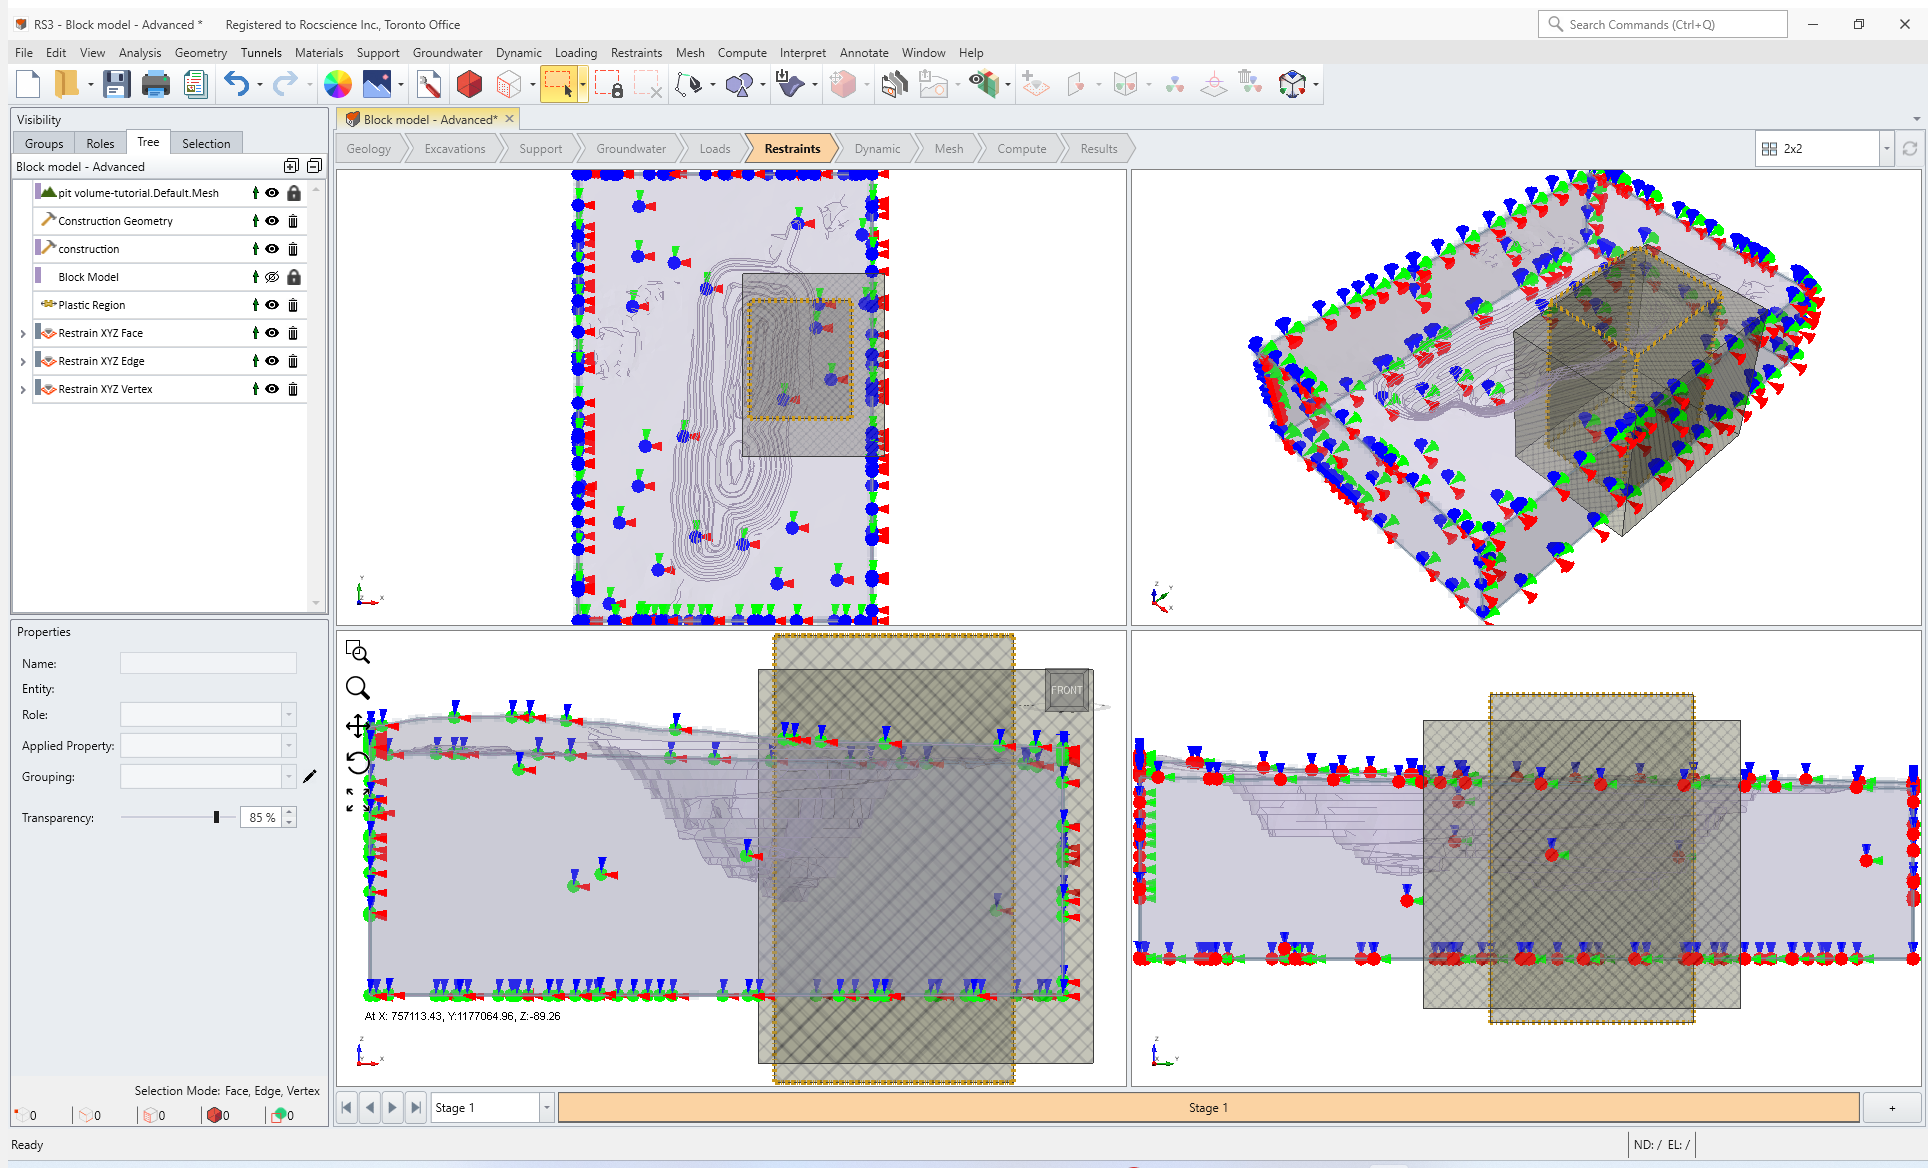This screenshot has width=1928, height=1168.
Task: Delete the Plastic Region entry via trash
Action: click(293, 305)
